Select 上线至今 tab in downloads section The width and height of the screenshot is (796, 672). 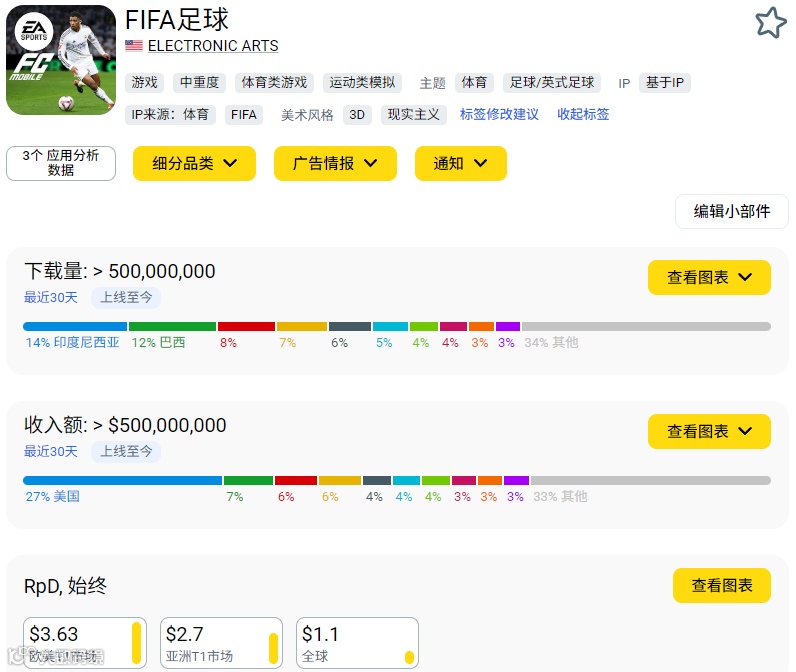coord(126,297)
